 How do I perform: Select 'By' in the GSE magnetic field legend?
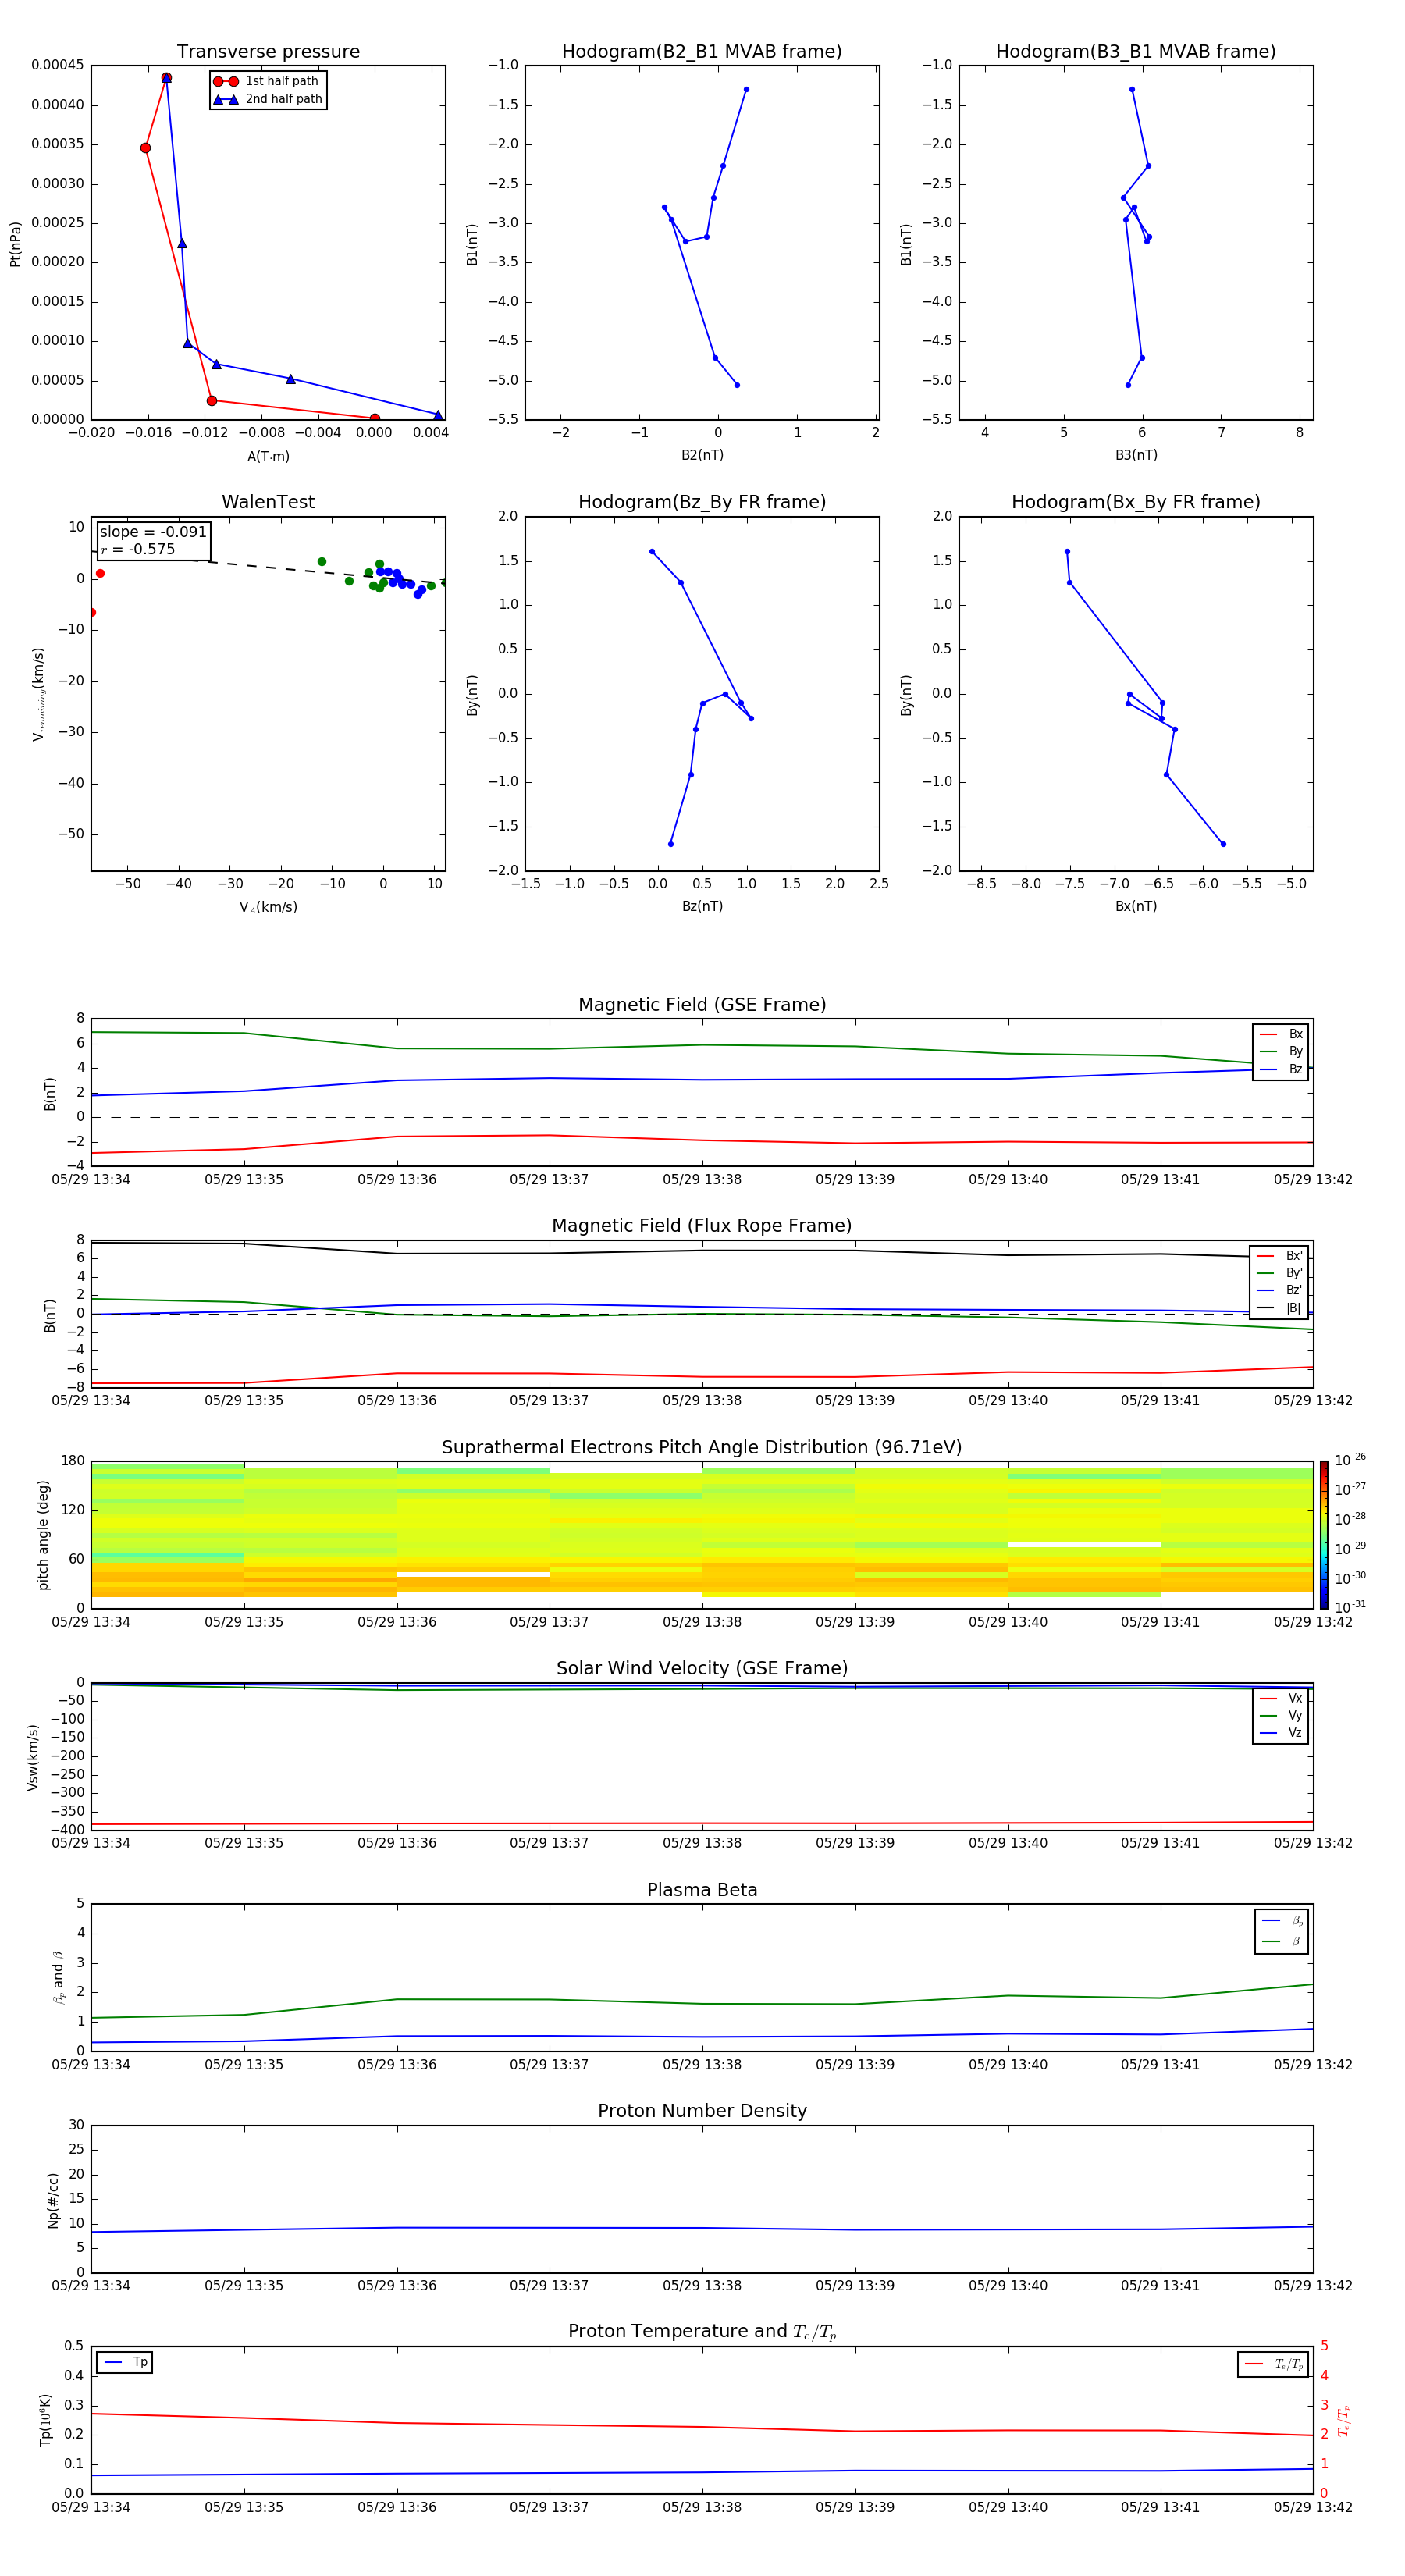coord(1281,1051)
